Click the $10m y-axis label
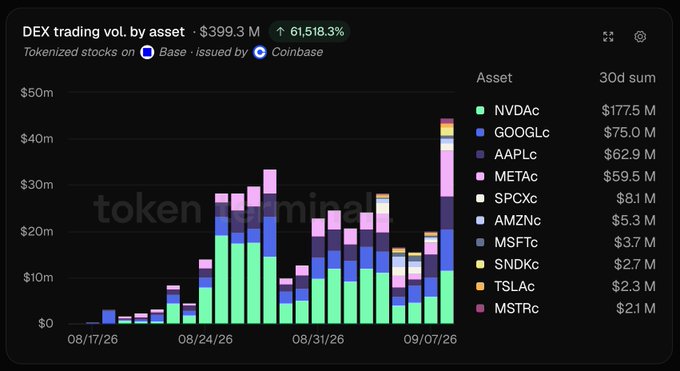The image size is (680, 371). click(38, 277)
